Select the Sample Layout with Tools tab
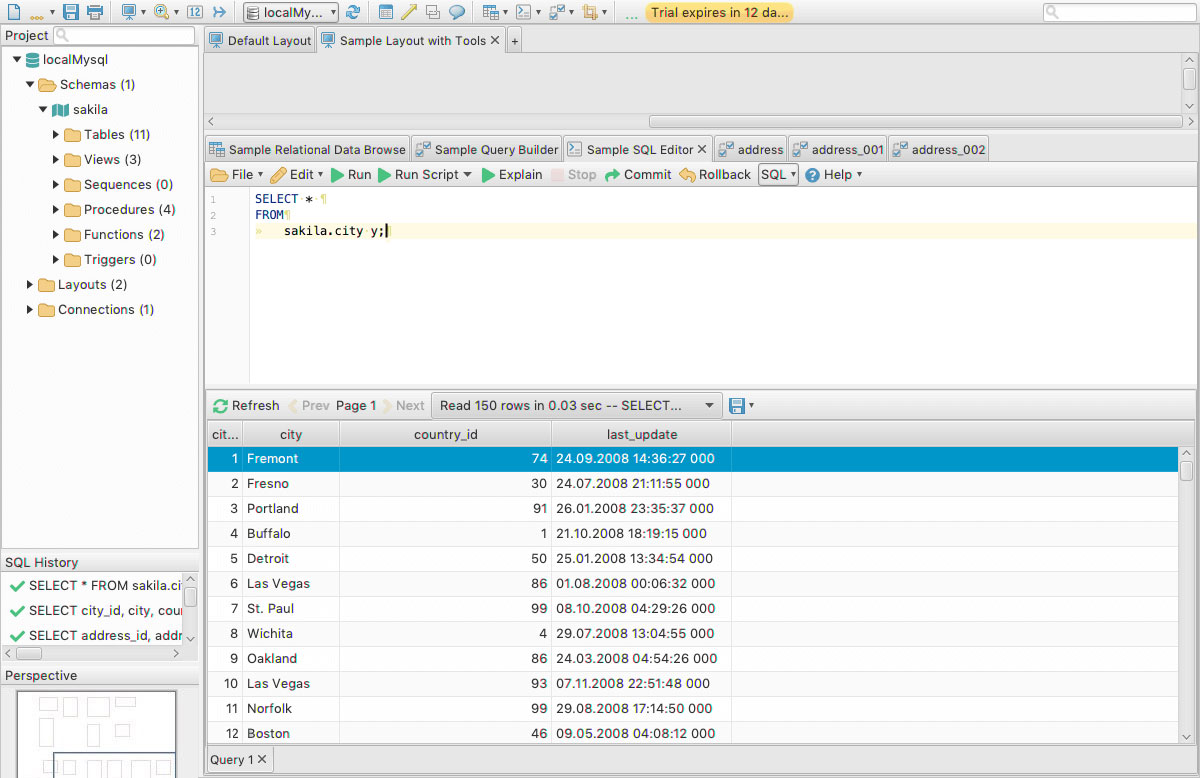The width and height of the screenshot is (1200, 778). [412, 41]
